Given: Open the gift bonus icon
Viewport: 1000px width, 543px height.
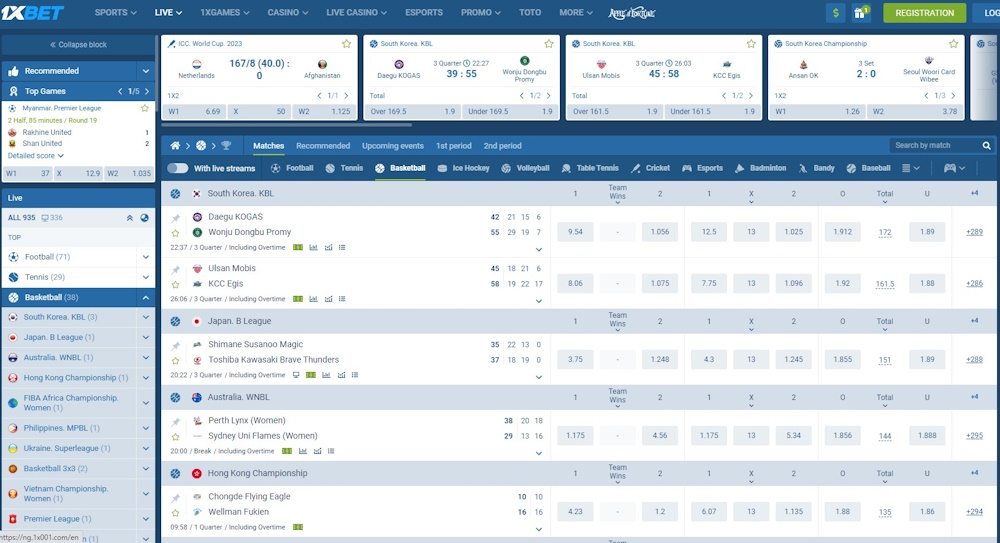Looking at the screenshot, I should [861, 13].
